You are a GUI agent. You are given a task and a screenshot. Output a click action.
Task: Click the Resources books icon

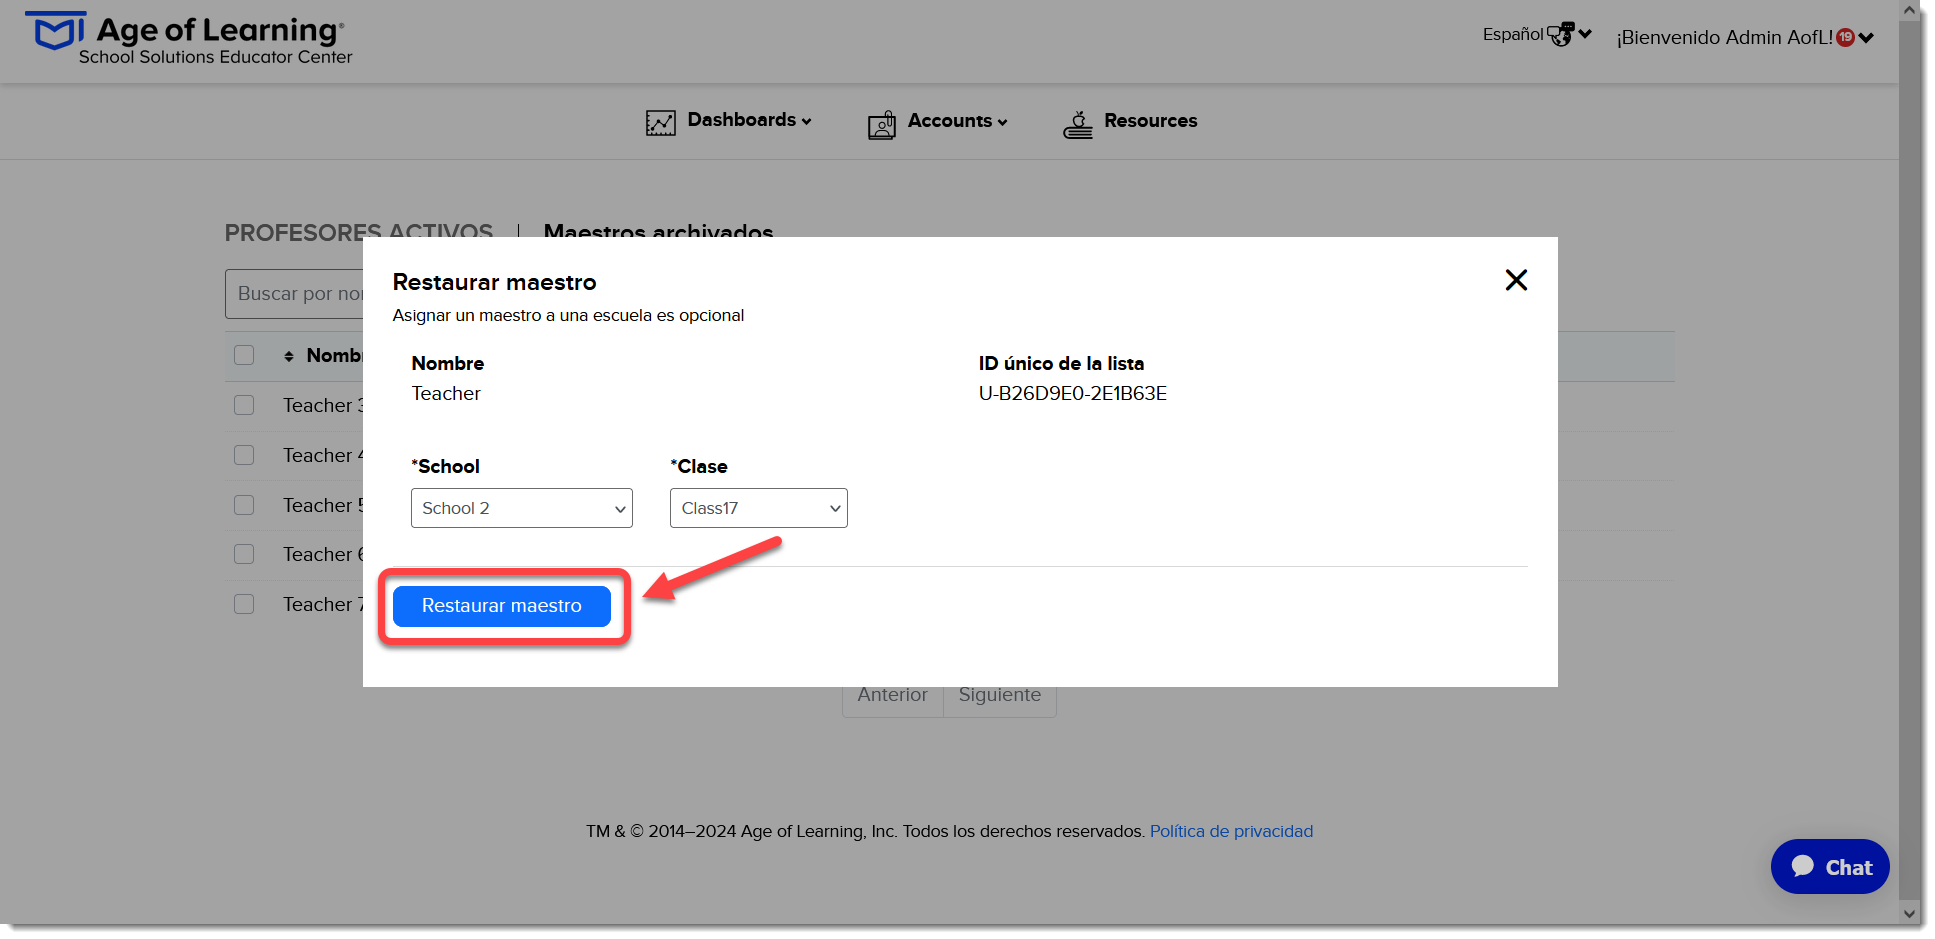1077,124
